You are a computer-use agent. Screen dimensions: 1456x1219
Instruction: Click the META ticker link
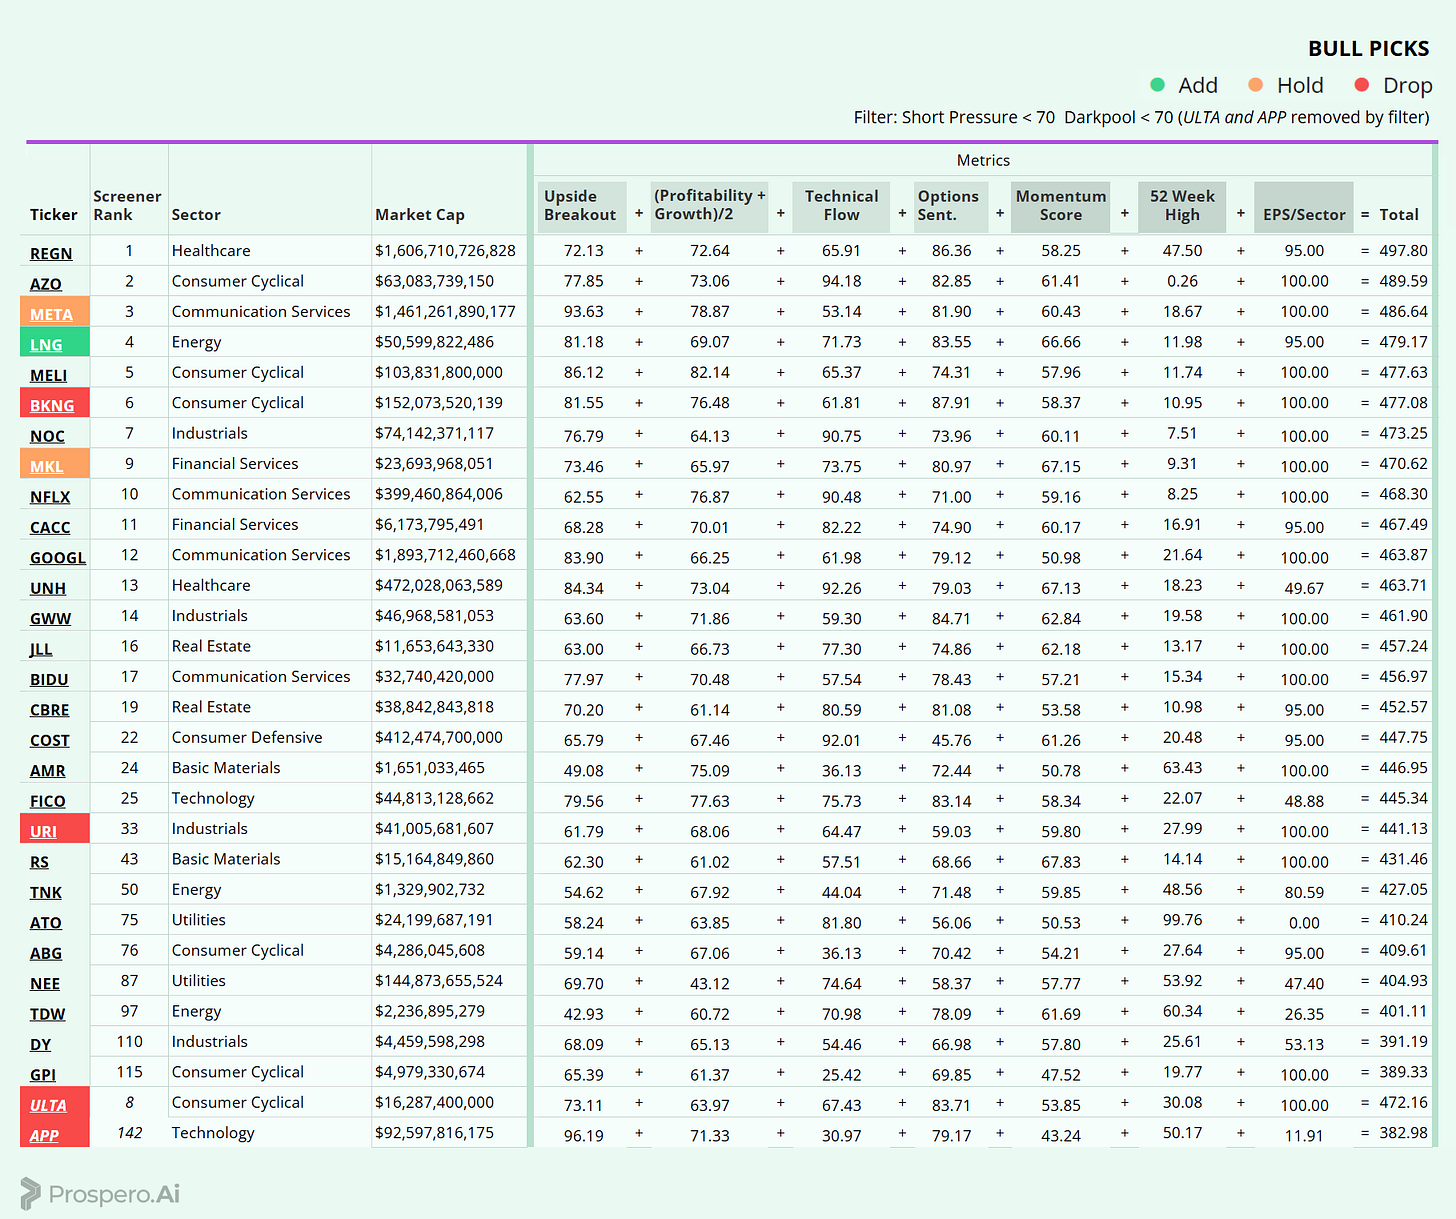coord(51,314)
